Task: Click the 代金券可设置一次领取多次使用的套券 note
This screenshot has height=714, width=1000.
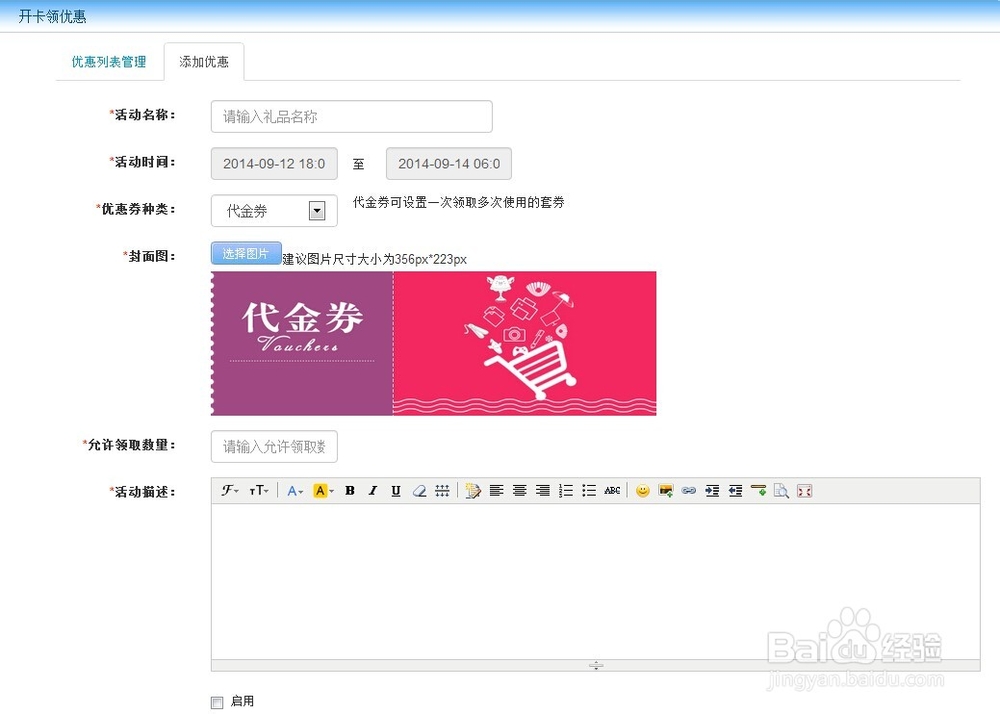Action: tap(459, 203)
